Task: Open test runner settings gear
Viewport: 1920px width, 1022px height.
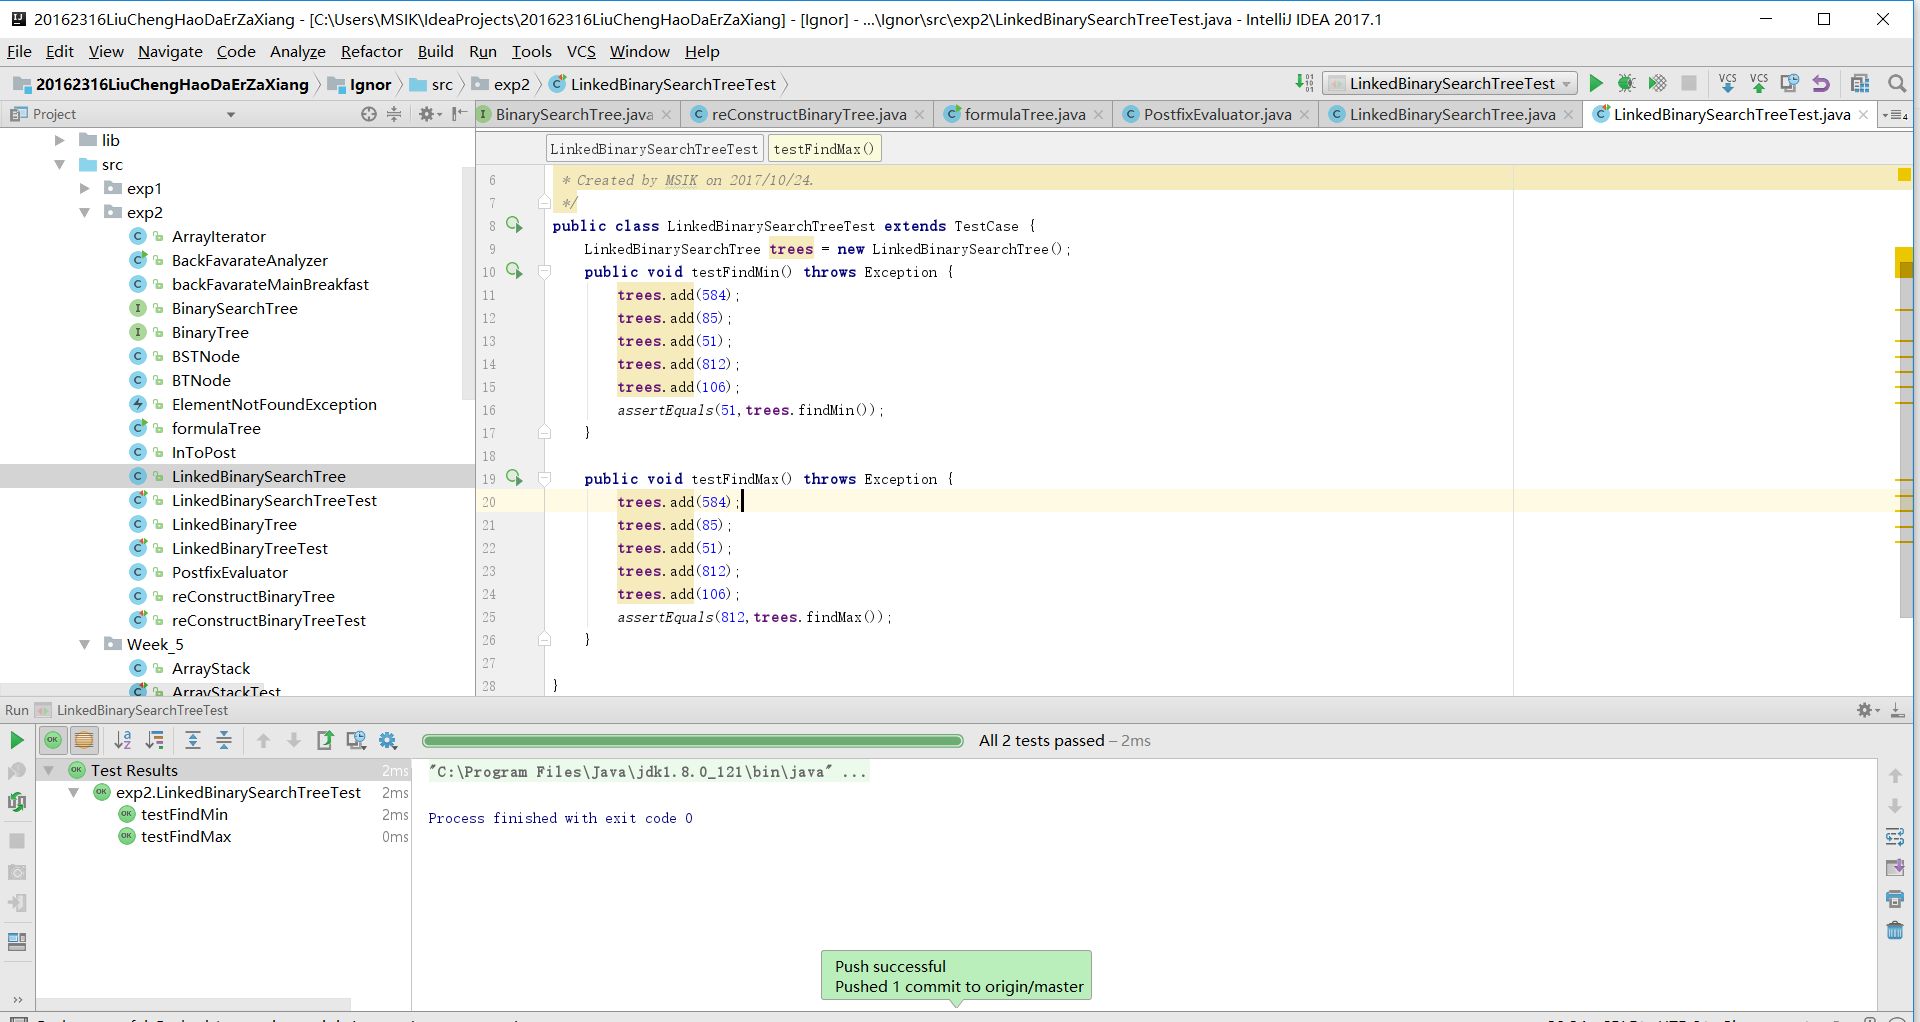Action: pos(388,740)
